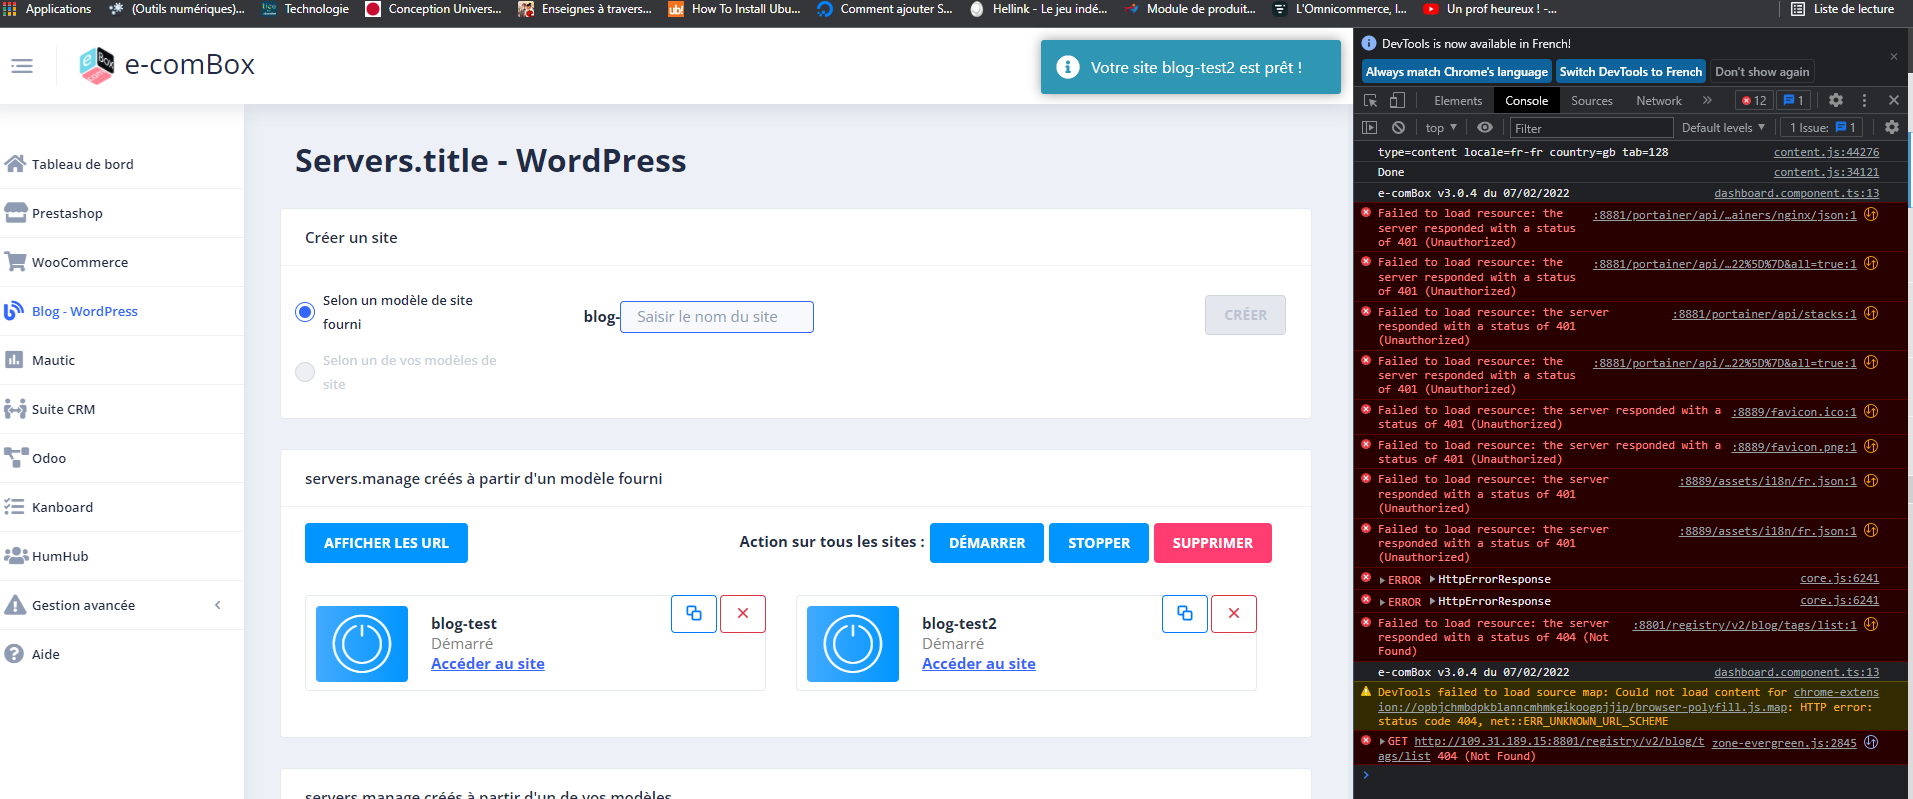Click the CRÉER button
1913x799 pixels.
pos(1245,315)
